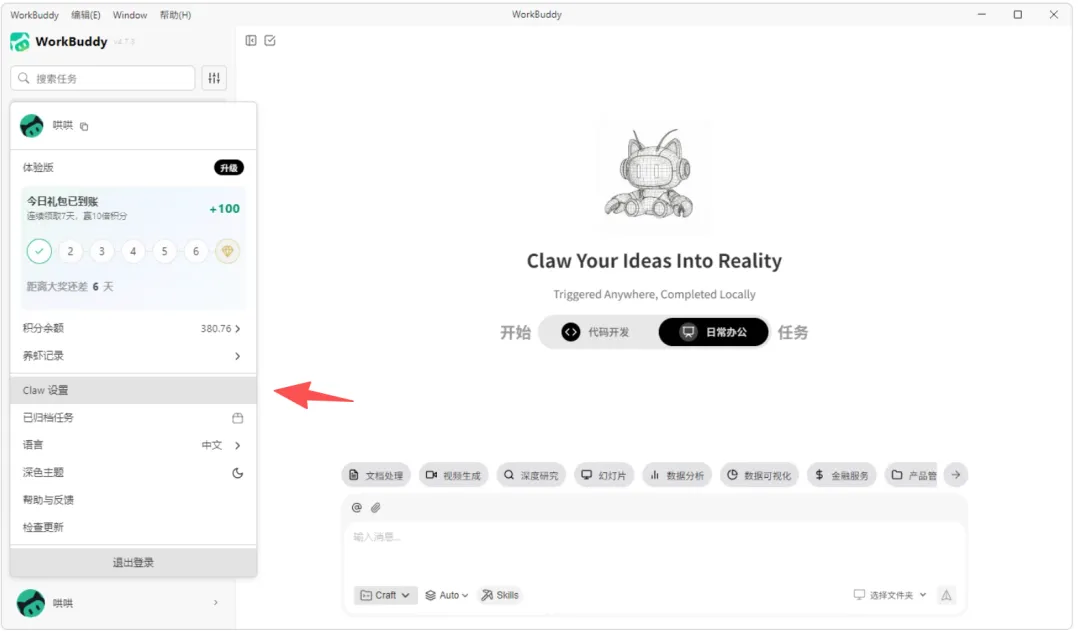The width and height of the screenshot is (1080, 632).
Task: Click the 升级 upgrade badge
Action: pos(229,168)
